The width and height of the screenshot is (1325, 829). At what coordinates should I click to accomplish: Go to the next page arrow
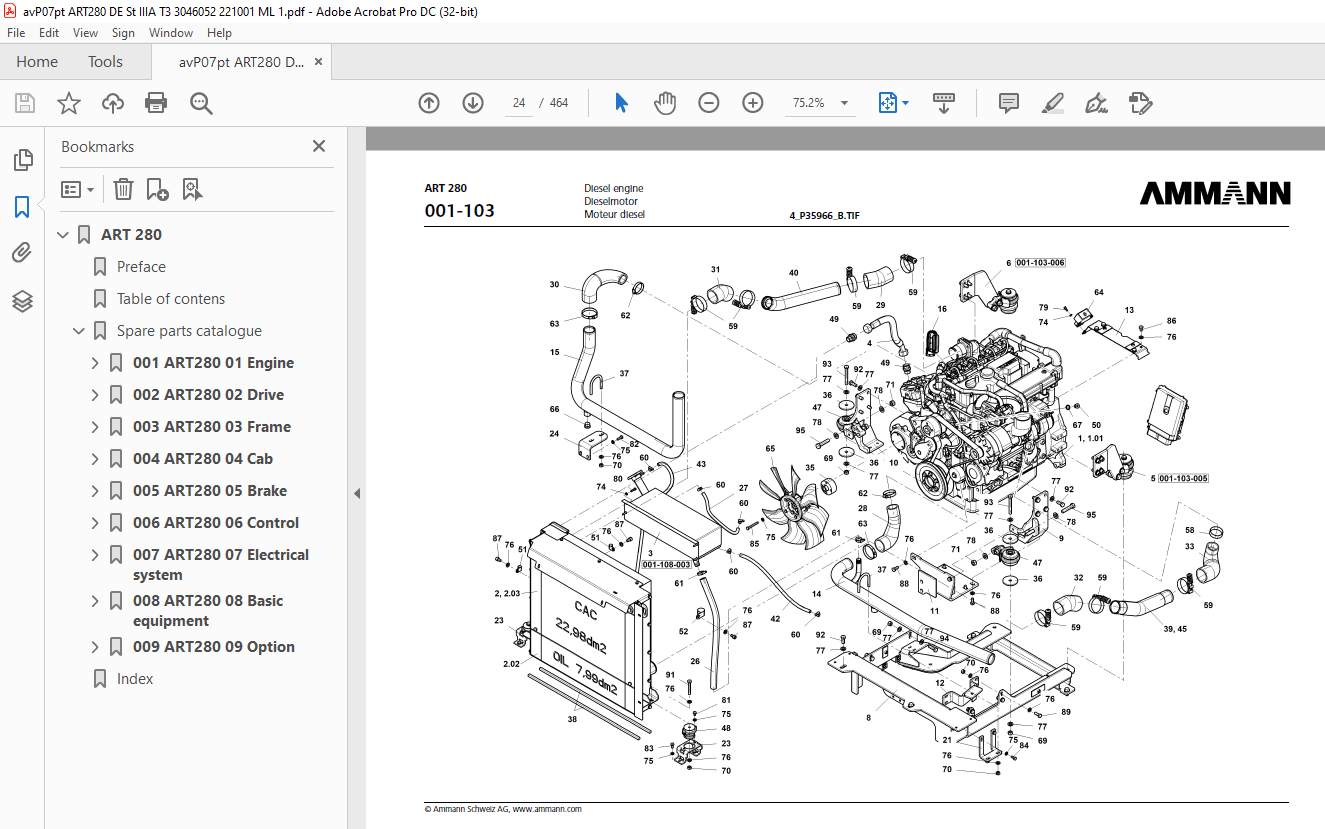pos(473,103)
